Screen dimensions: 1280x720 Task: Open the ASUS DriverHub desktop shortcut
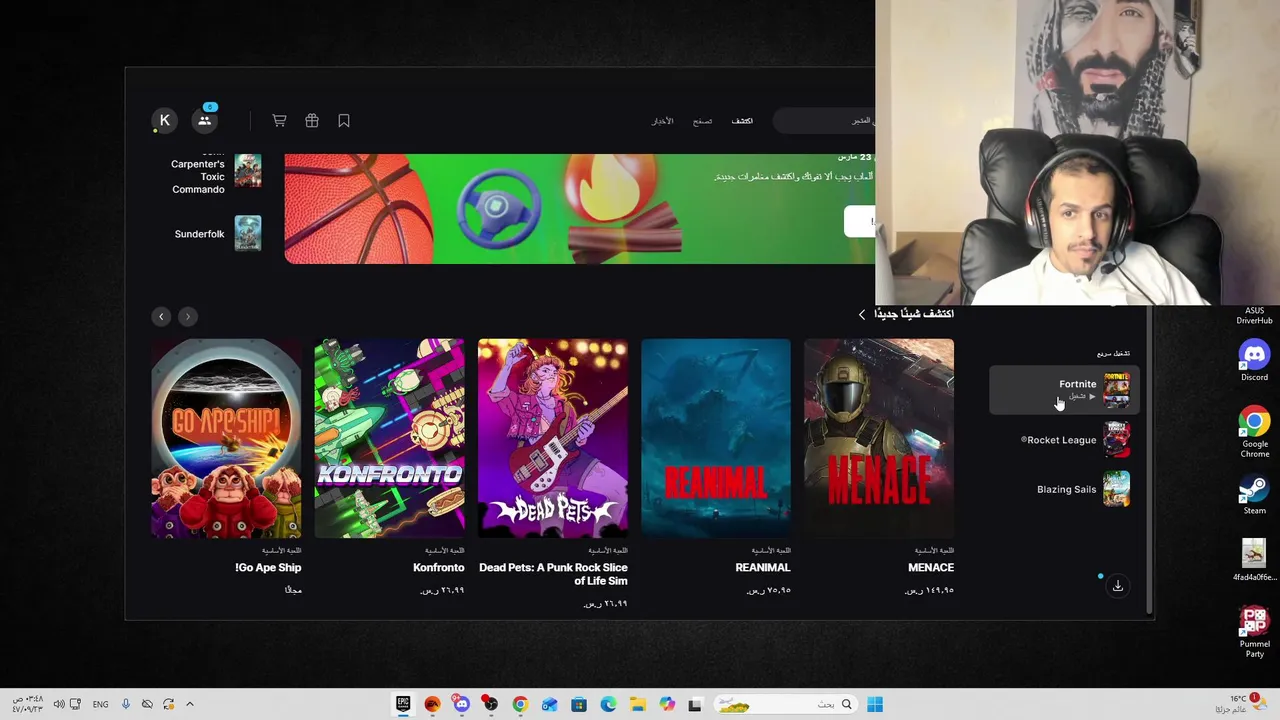1254,315
